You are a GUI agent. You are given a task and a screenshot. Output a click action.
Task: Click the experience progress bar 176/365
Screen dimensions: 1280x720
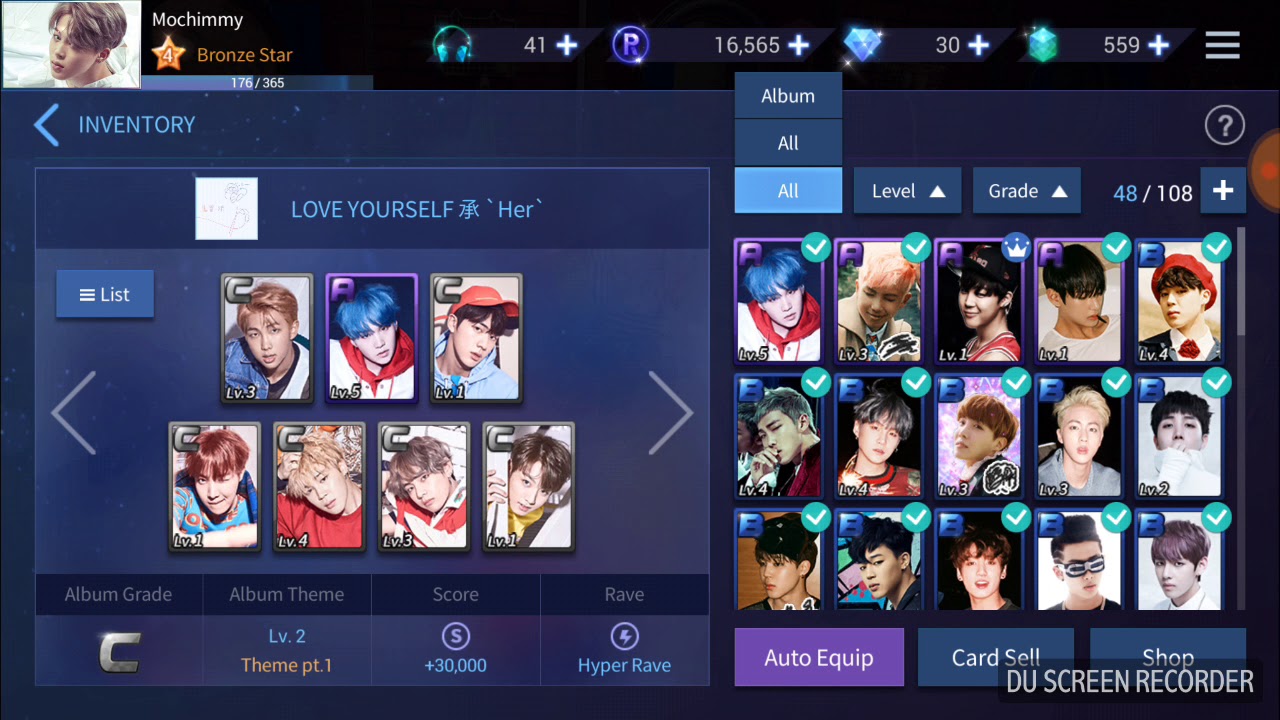257,83
